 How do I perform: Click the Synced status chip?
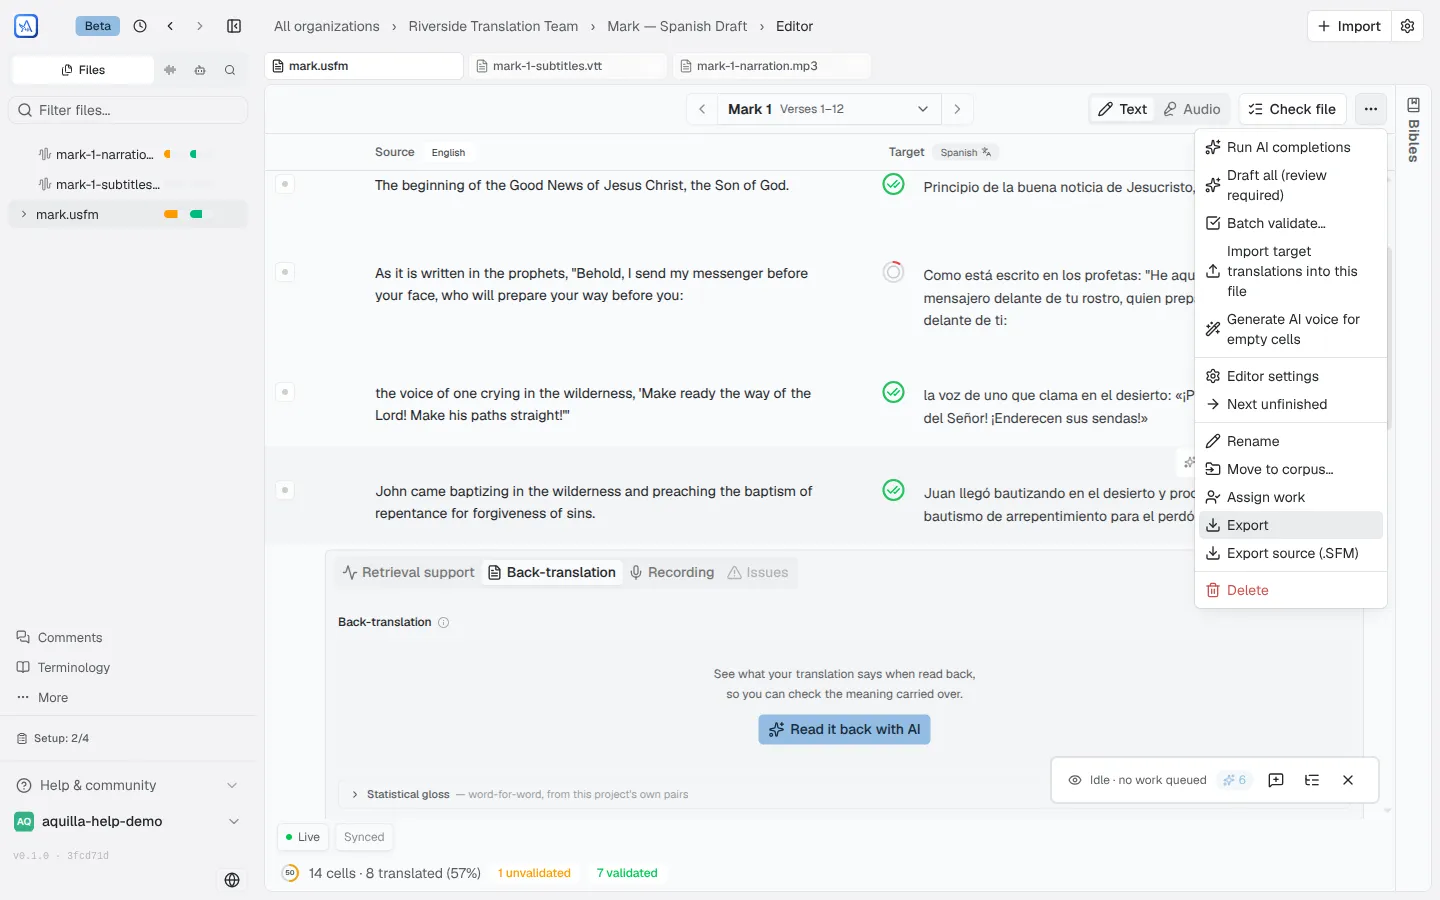364,837
